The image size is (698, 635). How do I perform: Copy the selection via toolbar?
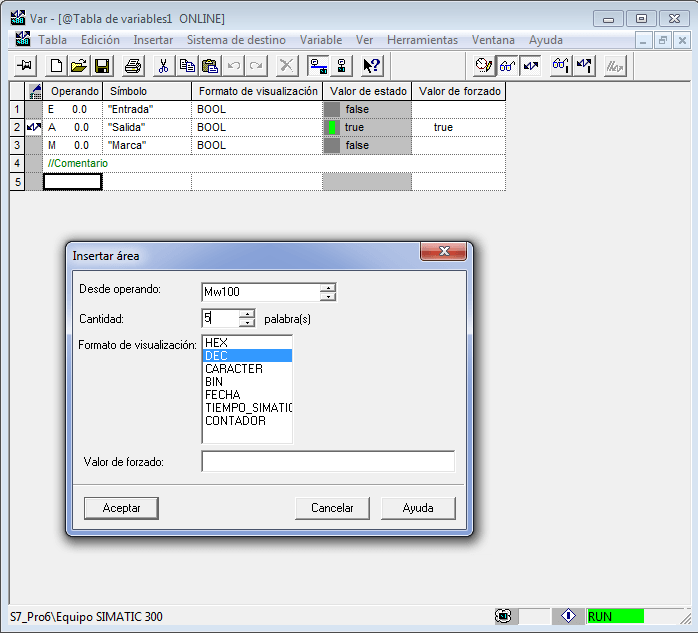pyautogui.click(x=187, y=66)
